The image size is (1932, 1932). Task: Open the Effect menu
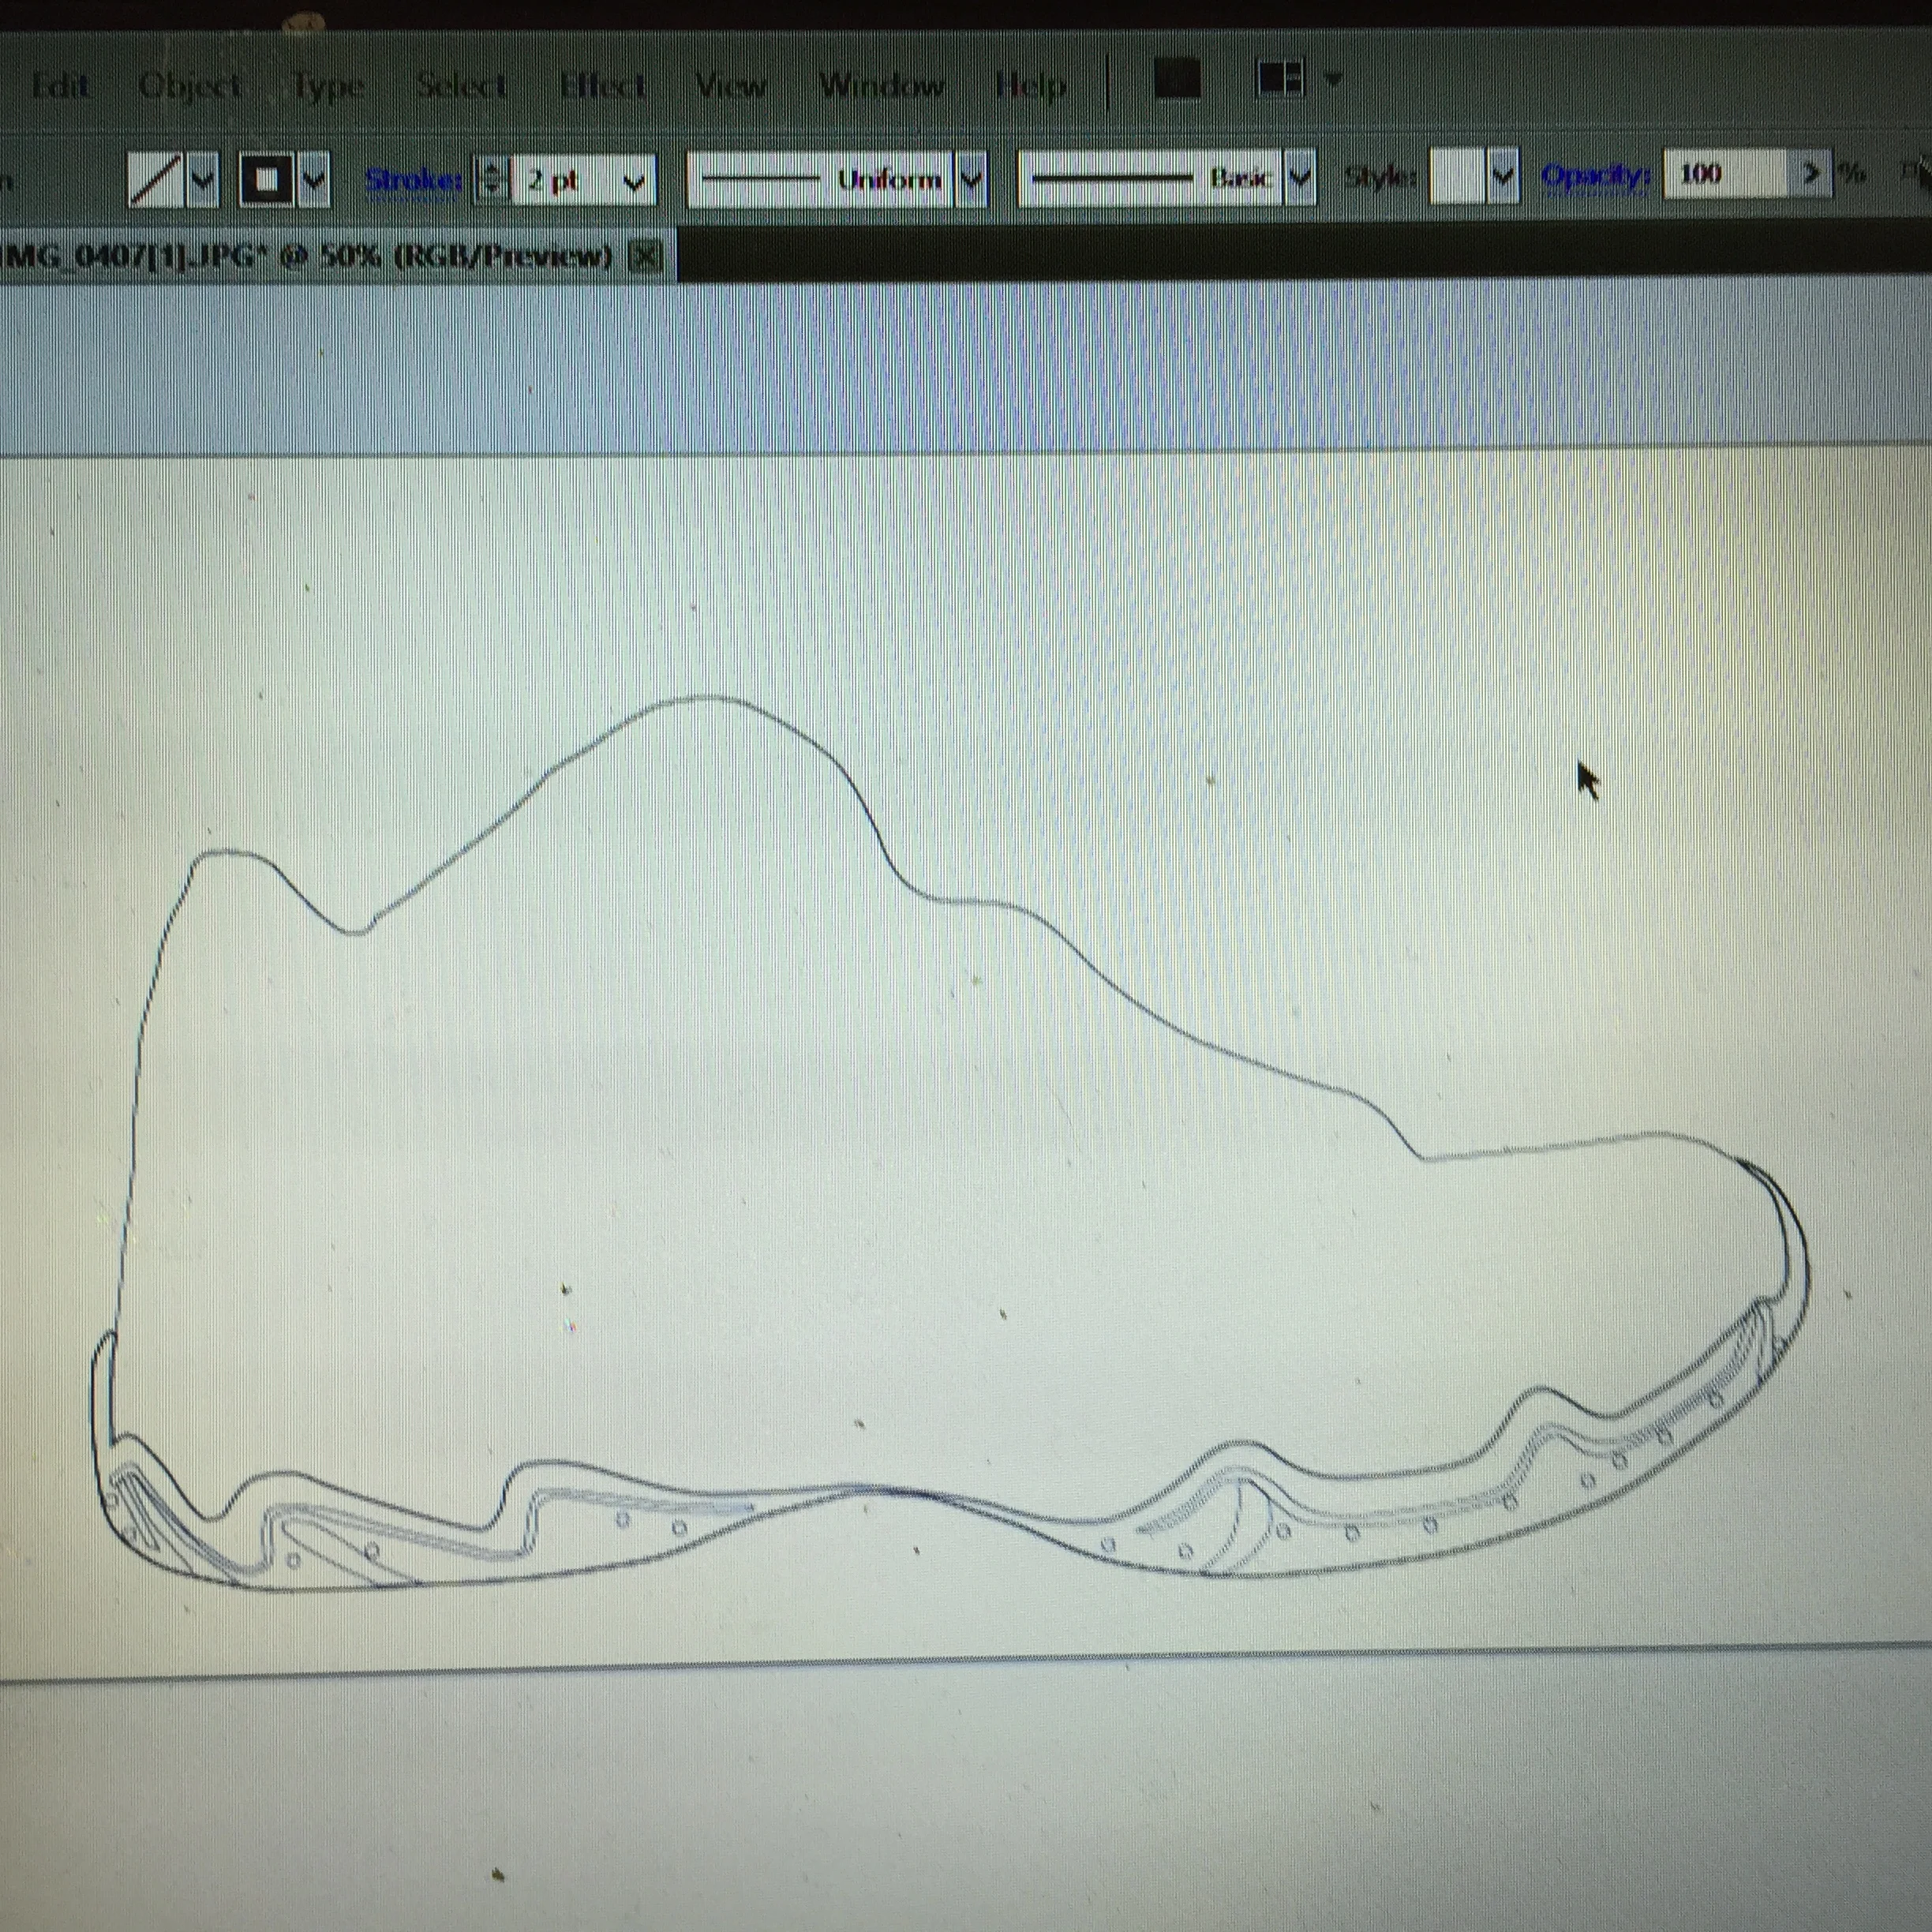tap(602, 86)
